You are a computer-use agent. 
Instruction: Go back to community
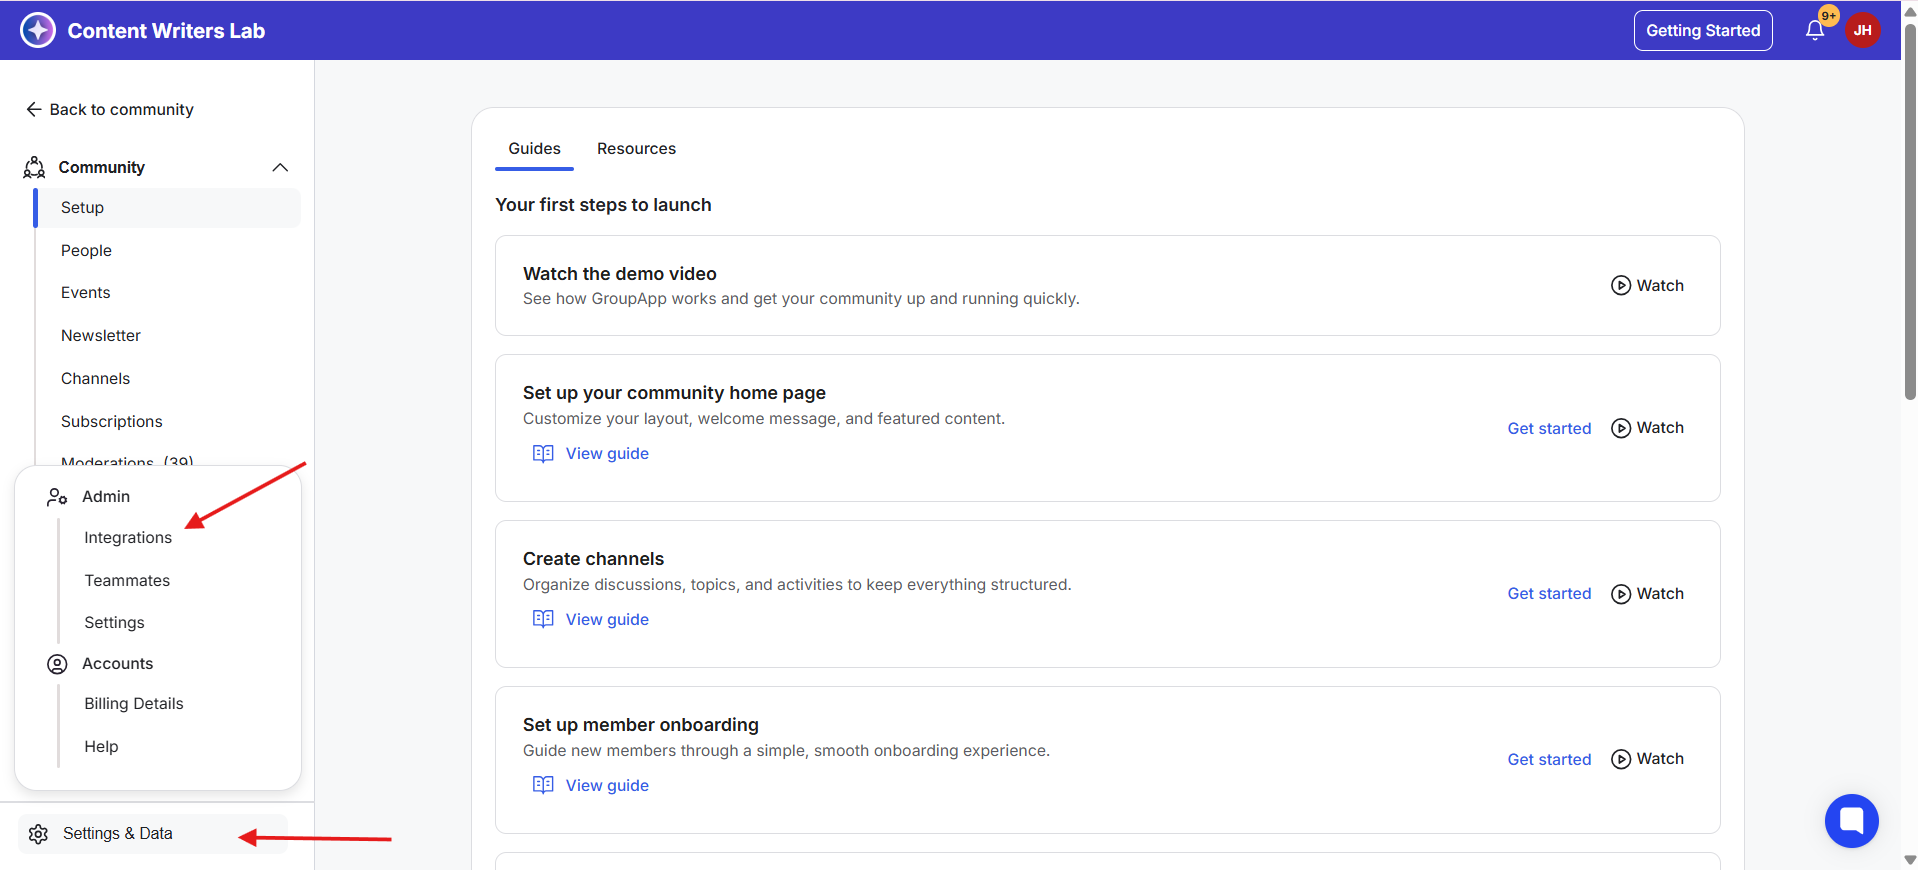pyautogui.click(x=110, y=109)
